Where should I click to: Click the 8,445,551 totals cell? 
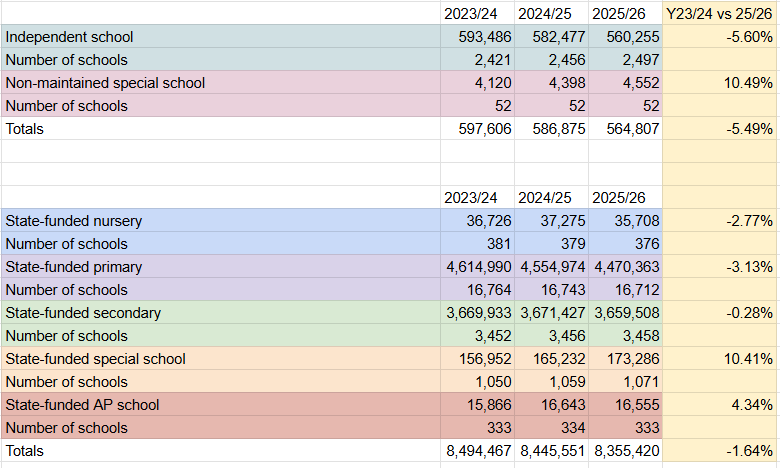(552, 451)
